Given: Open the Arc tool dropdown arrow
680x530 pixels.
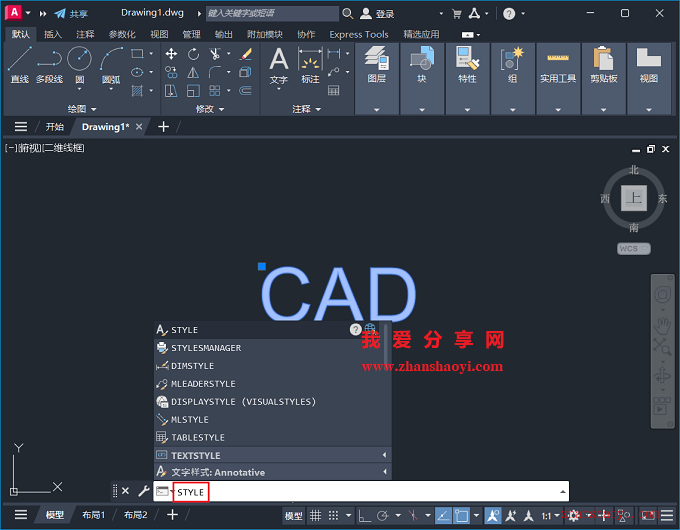Looking at the screenshot, I should [x=111, y=89].
